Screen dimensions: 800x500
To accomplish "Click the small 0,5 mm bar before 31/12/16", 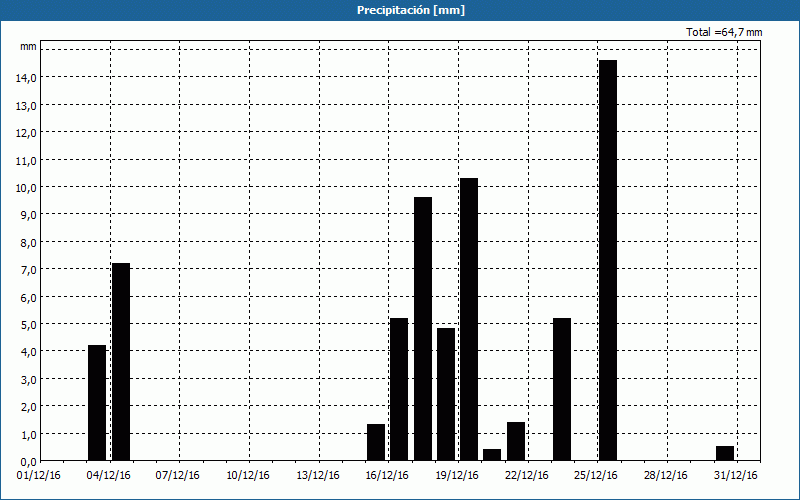I will pos(725,454).
